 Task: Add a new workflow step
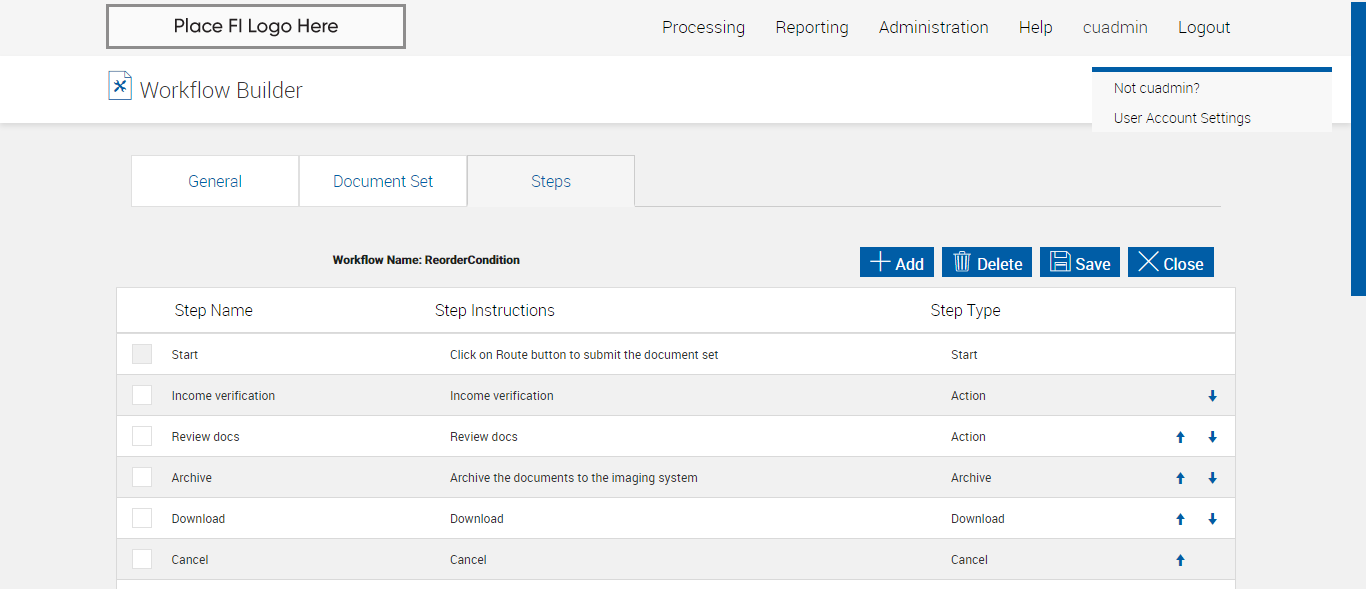pyautogui.click(x=897, y=263)
